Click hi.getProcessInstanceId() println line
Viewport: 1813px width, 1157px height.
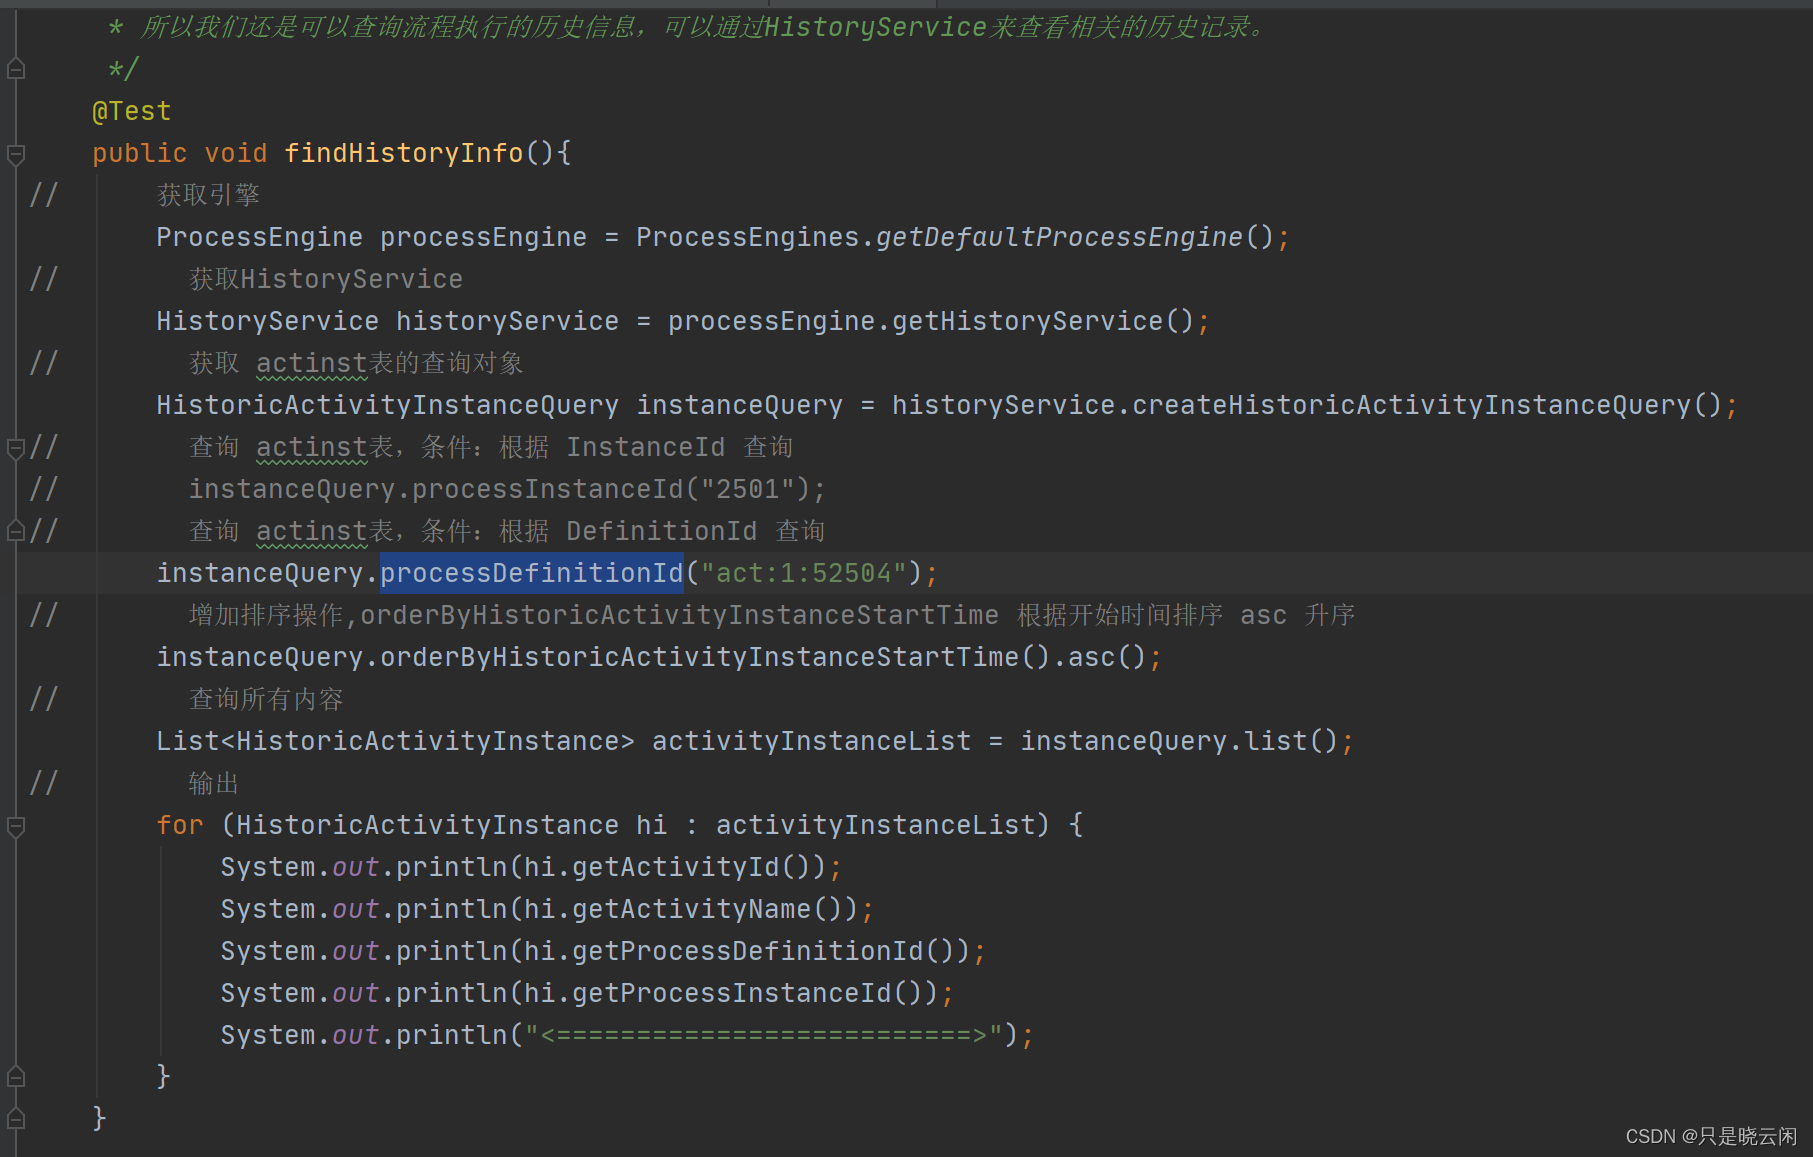click(x=587, y=993)
